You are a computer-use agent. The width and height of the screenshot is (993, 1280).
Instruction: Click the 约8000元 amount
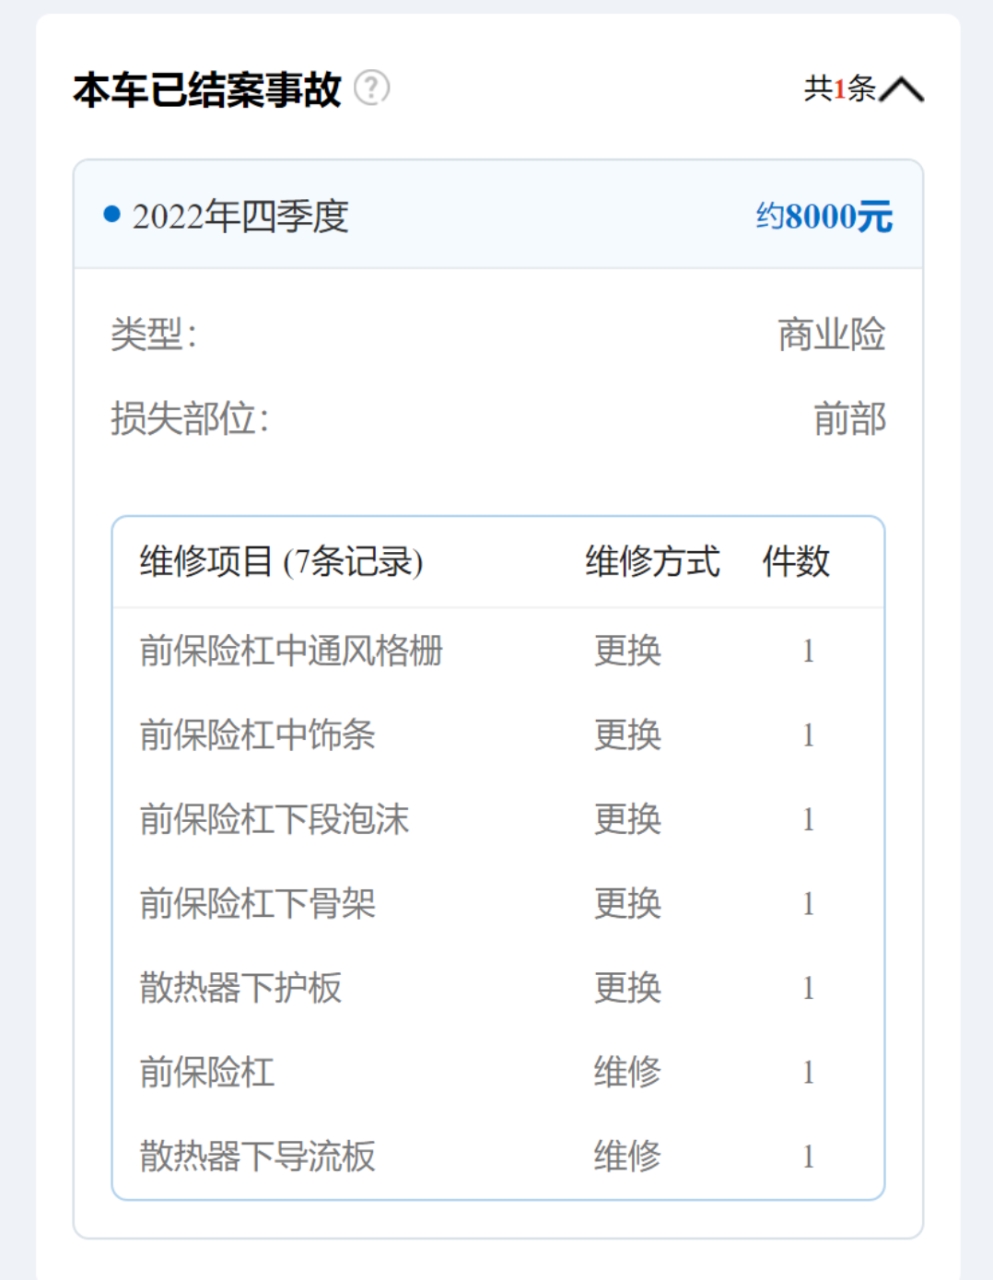824,216
